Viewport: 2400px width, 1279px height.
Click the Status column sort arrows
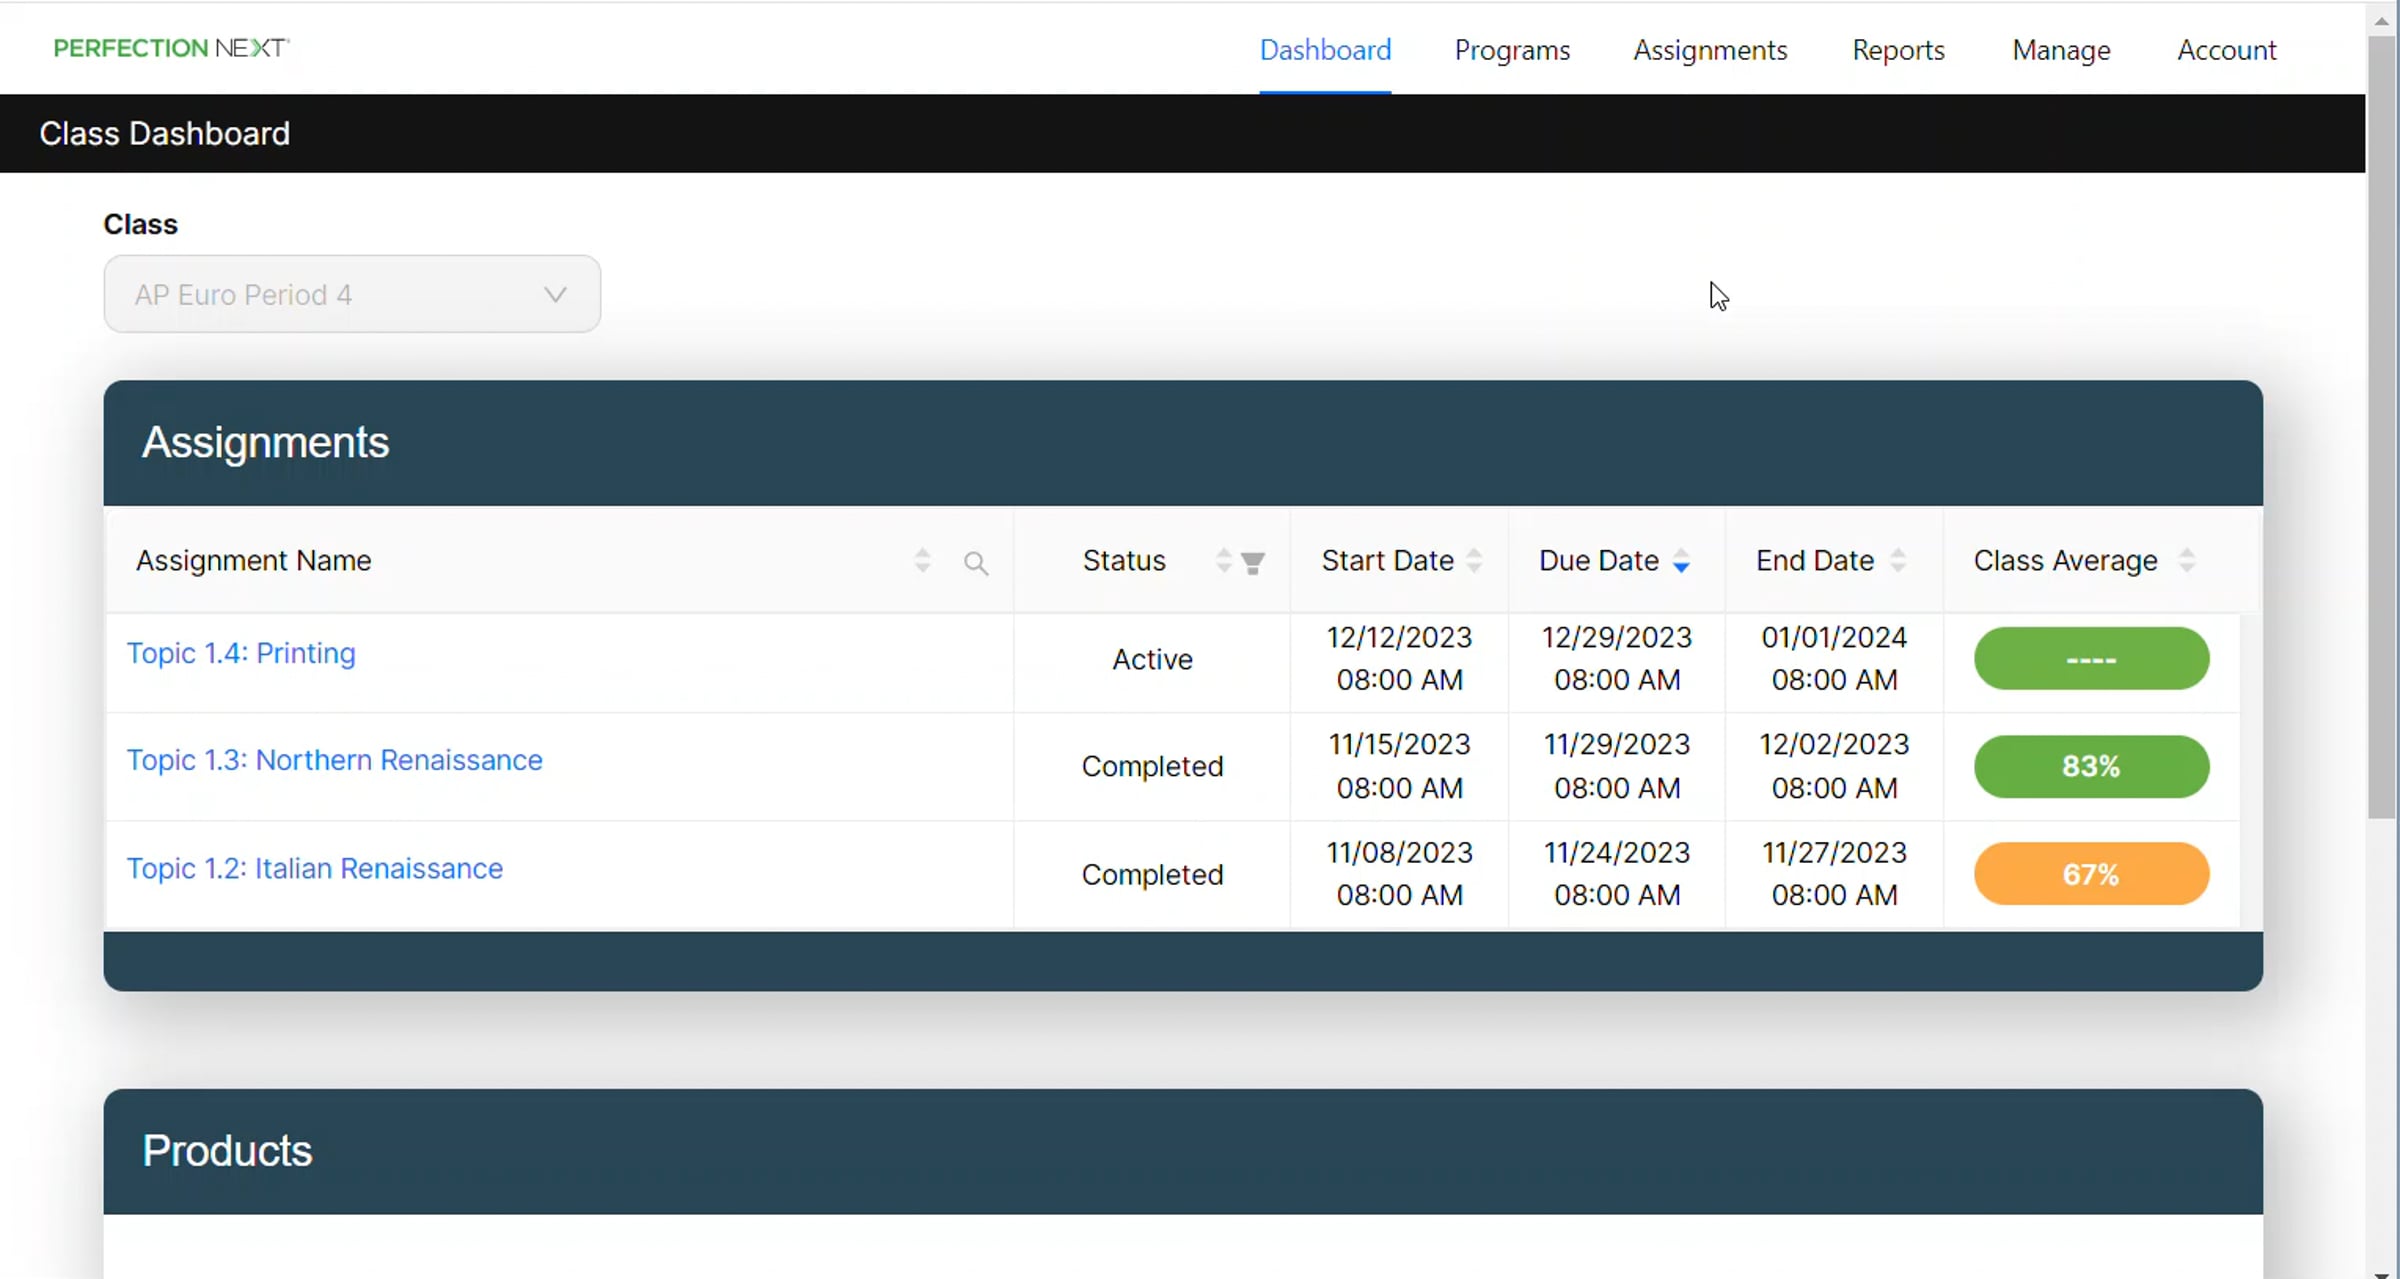(x=1223, y=561)
